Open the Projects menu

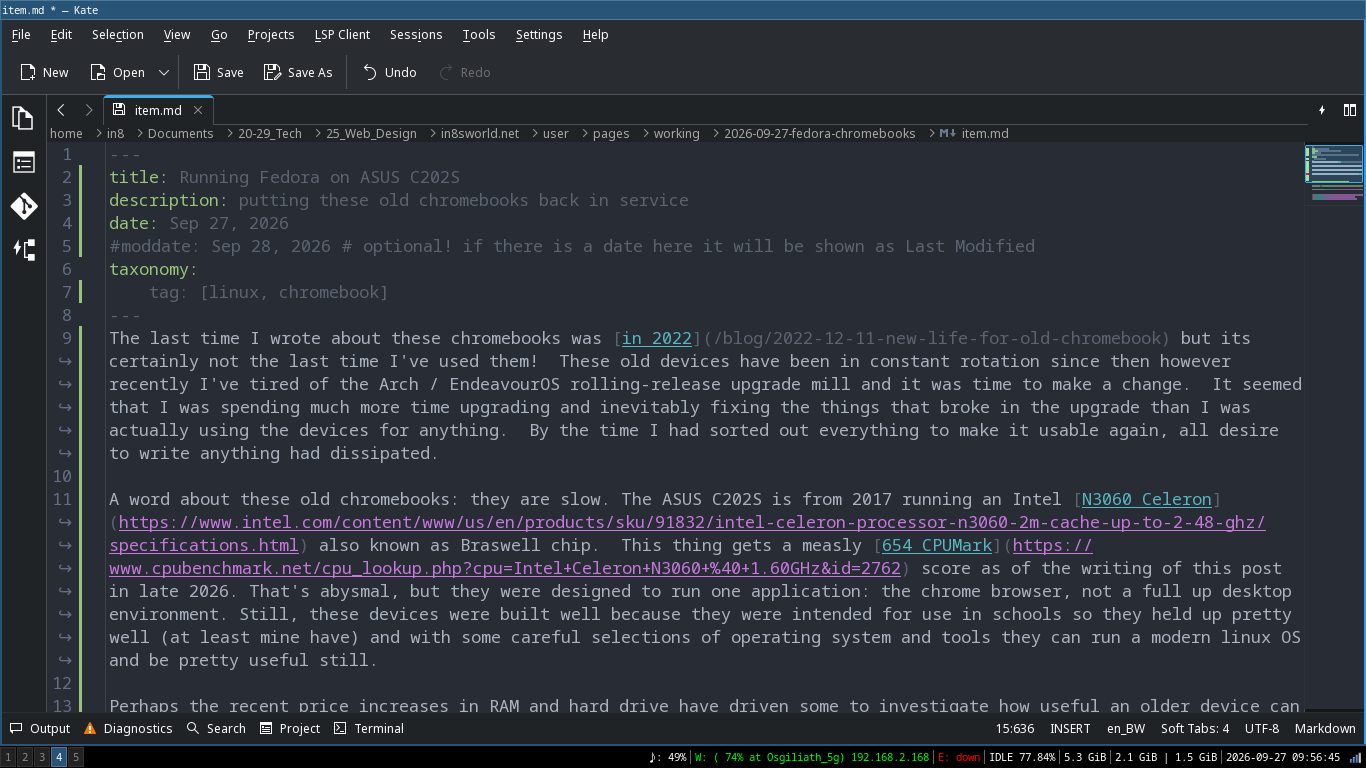(271, 34)
